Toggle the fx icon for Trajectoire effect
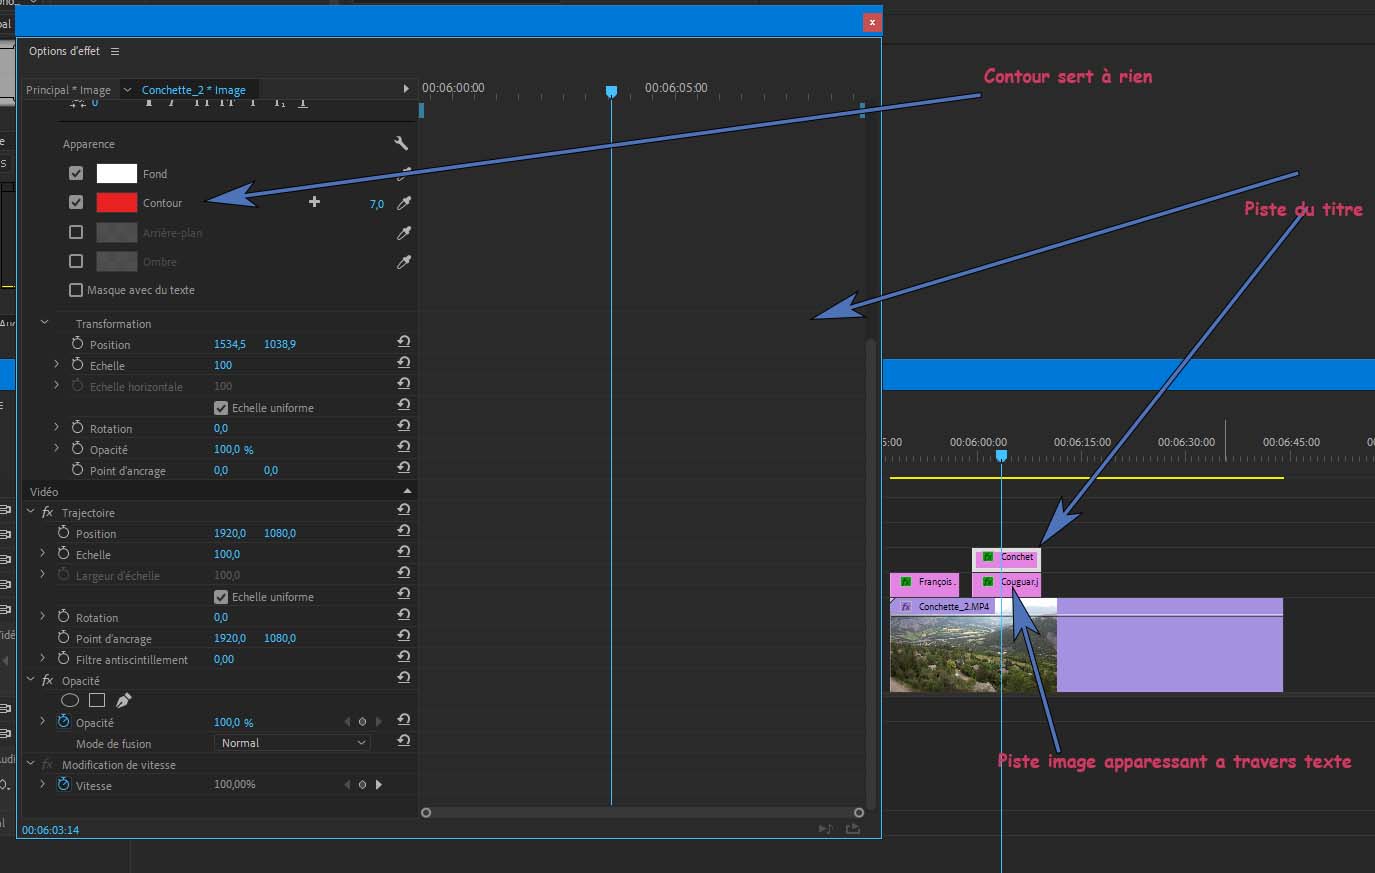 (47, 512)
